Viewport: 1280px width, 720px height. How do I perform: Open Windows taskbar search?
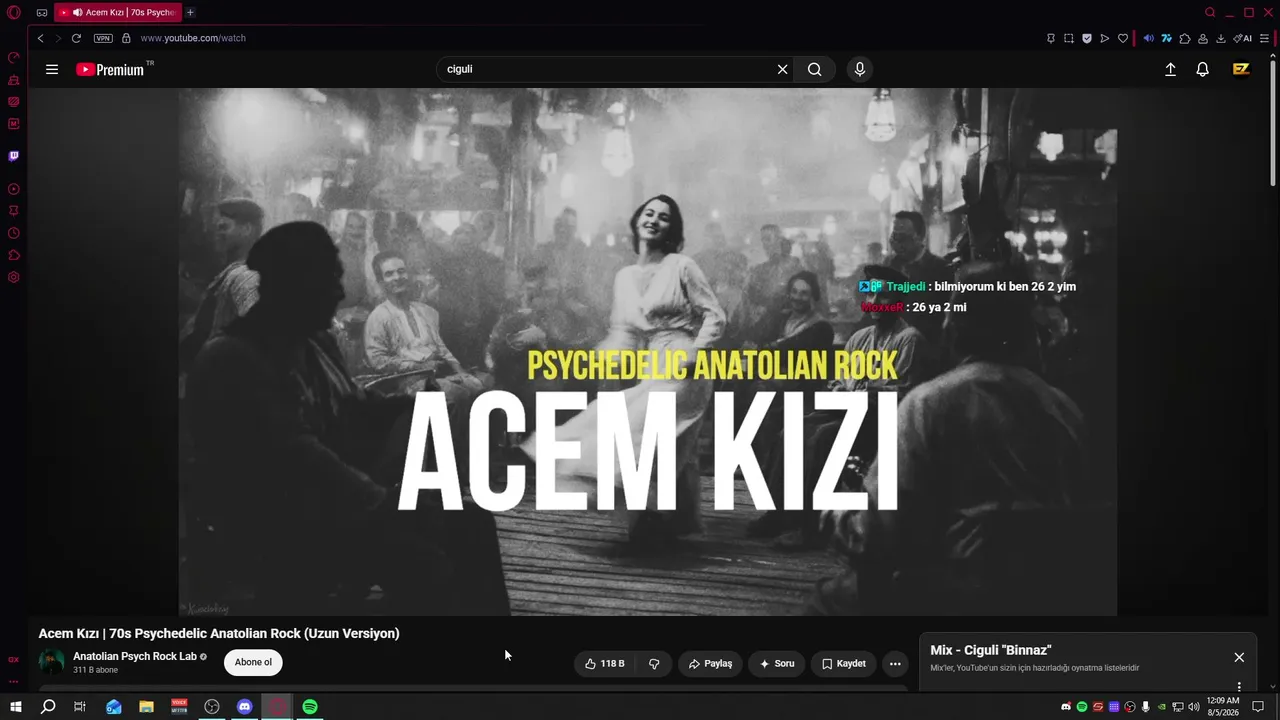point(48,707)
